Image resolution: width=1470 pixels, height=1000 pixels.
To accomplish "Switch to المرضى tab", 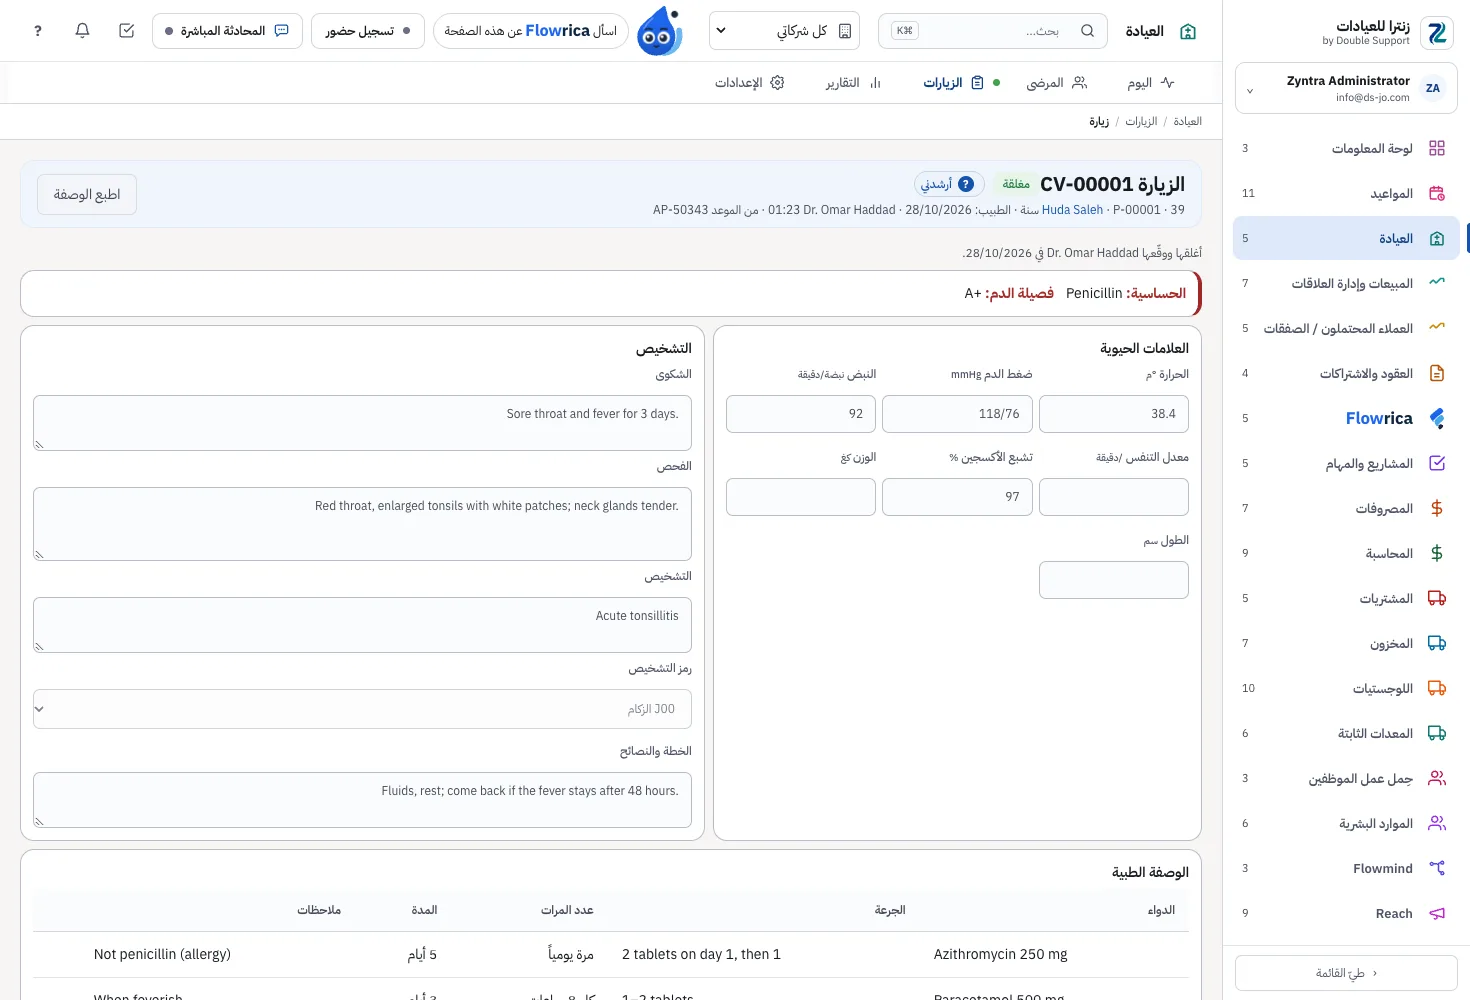I will click(x=1056, y=83).
